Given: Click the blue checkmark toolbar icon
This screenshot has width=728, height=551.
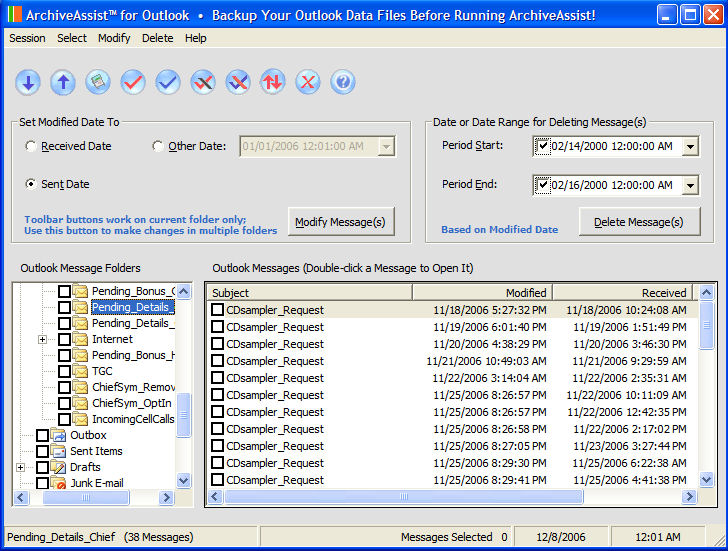Looking at the screenshot, I should [x=168, y=83].
